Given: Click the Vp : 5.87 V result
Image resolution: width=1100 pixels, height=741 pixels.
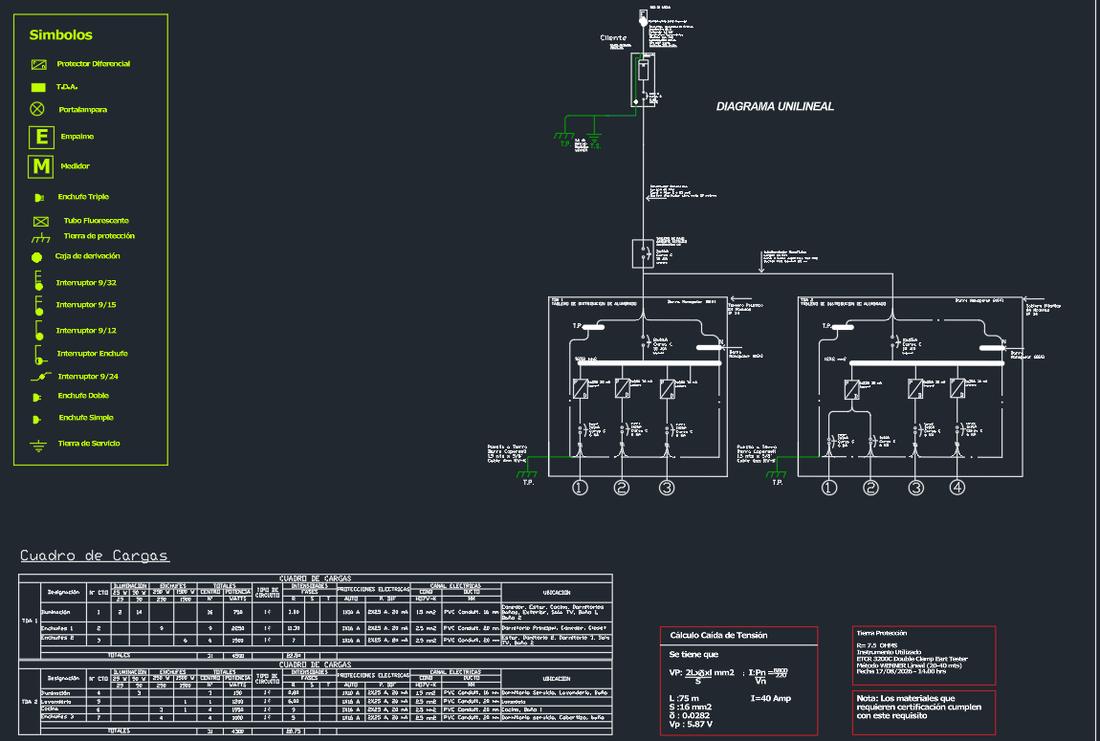Looking at the screenshot, I should 691,724.
